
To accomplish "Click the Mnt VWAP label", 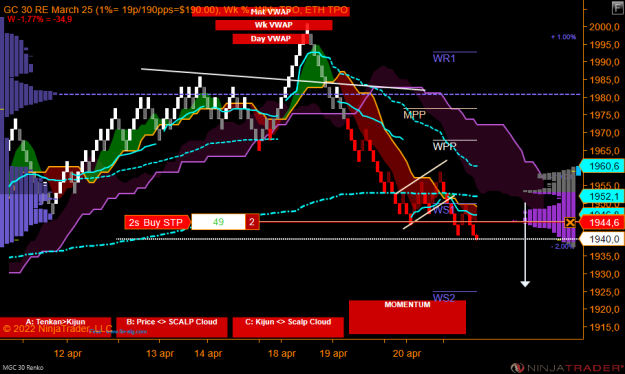I will pos(271,12).
